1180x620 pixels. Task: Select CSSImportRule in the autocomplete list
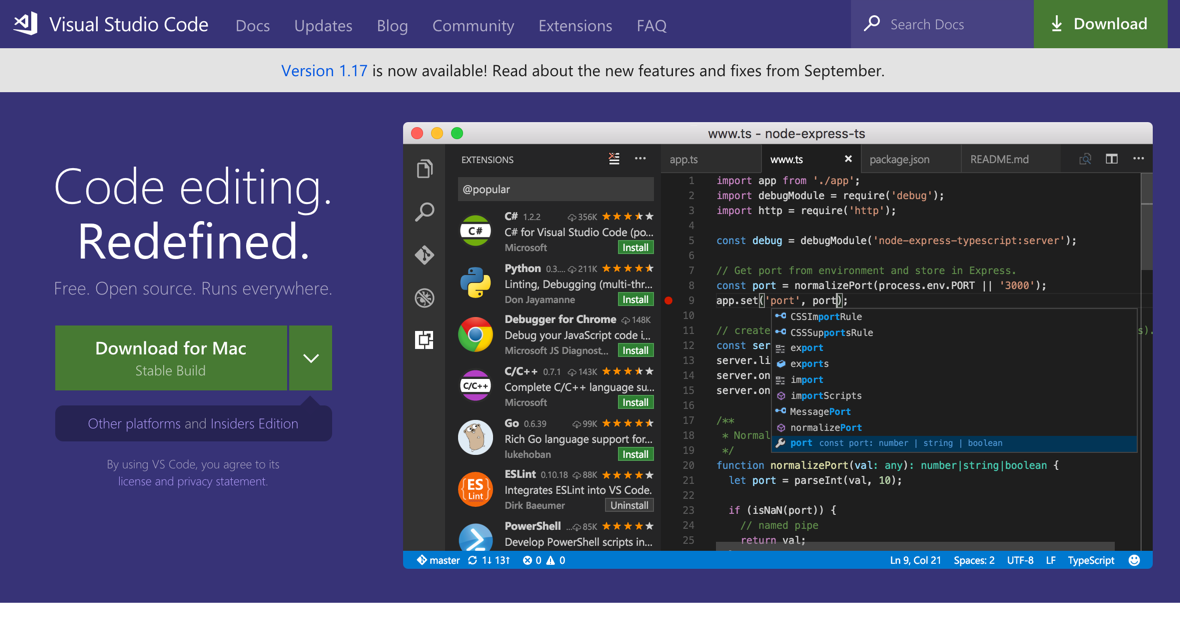coord(953,317)
